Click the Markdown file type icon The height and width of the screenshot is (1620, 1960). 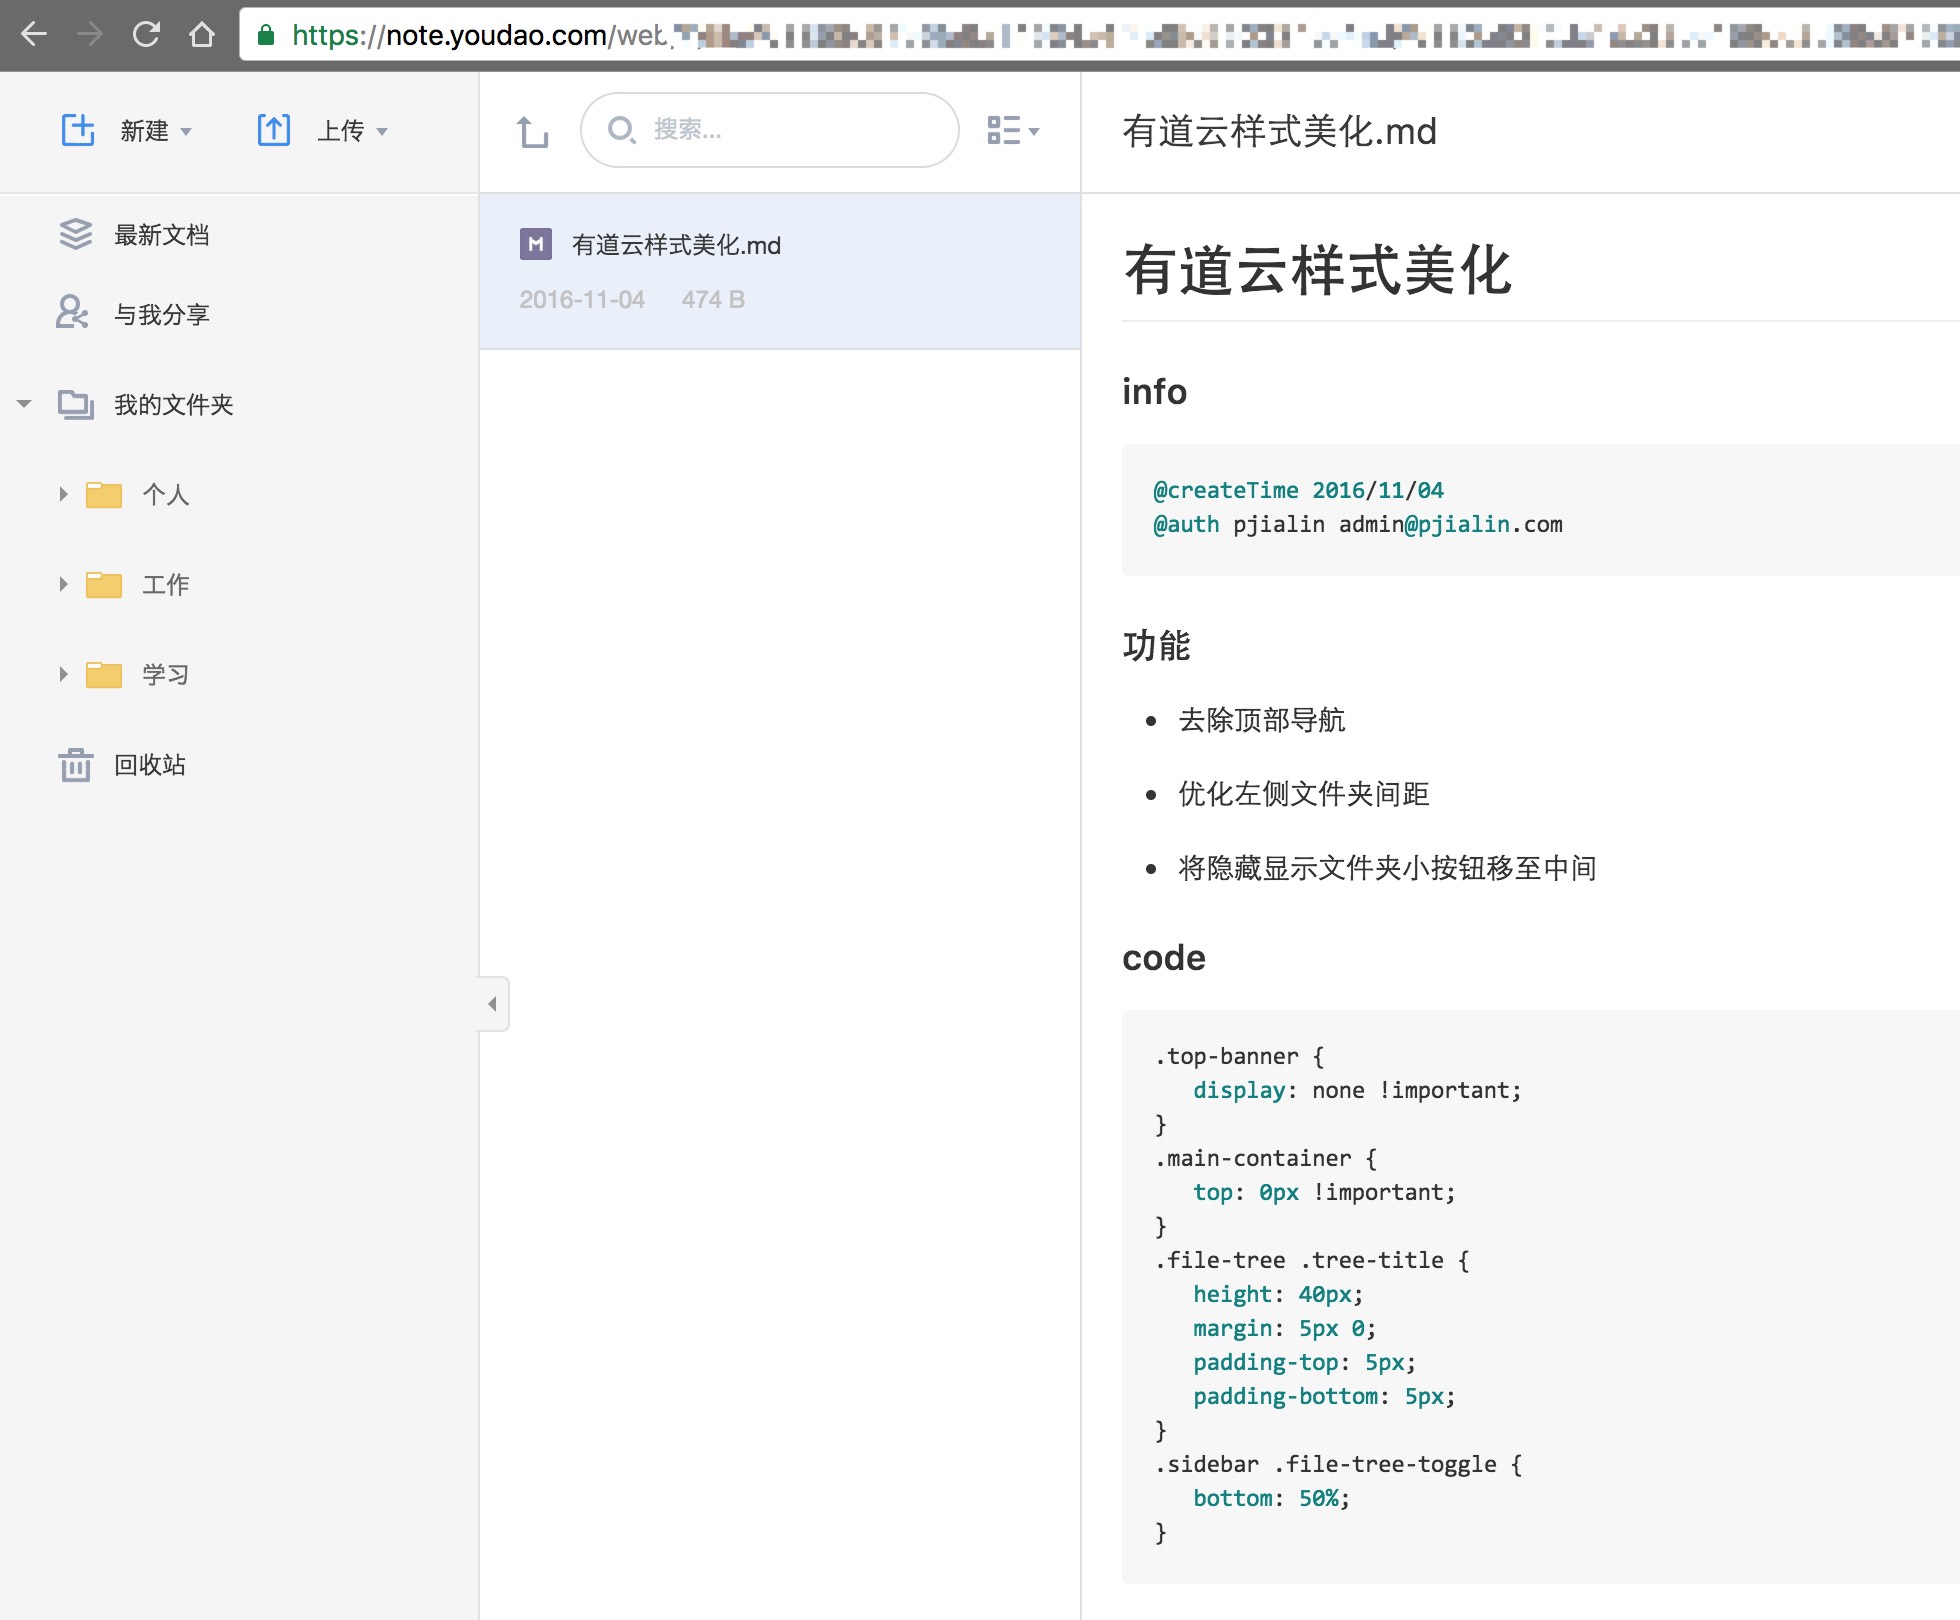click(536, 245)
